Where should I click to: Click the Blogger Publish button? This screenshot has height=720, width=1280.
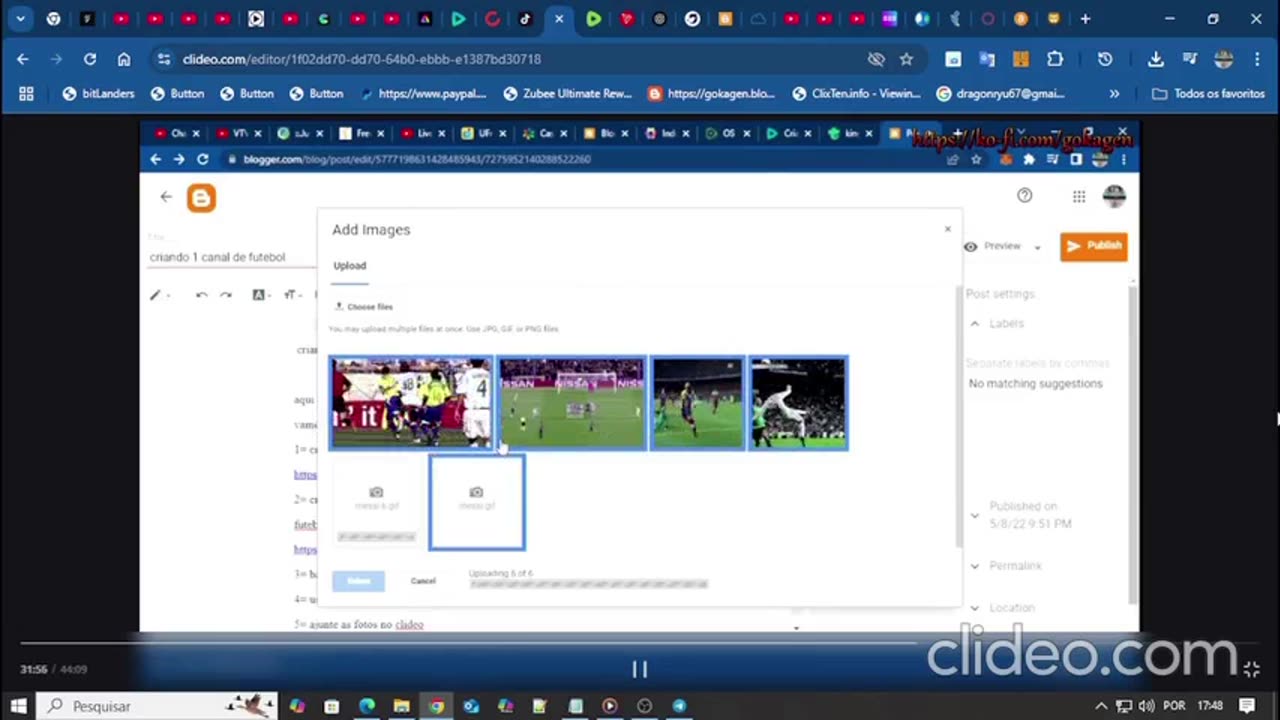[x=1093, y=246]
